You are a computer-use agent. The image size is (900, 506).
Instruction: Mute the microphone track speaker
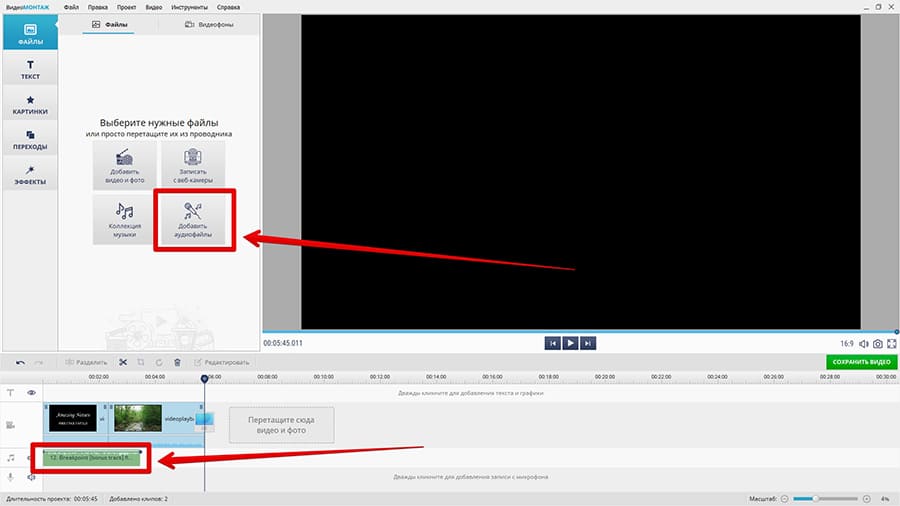point(32,477)
